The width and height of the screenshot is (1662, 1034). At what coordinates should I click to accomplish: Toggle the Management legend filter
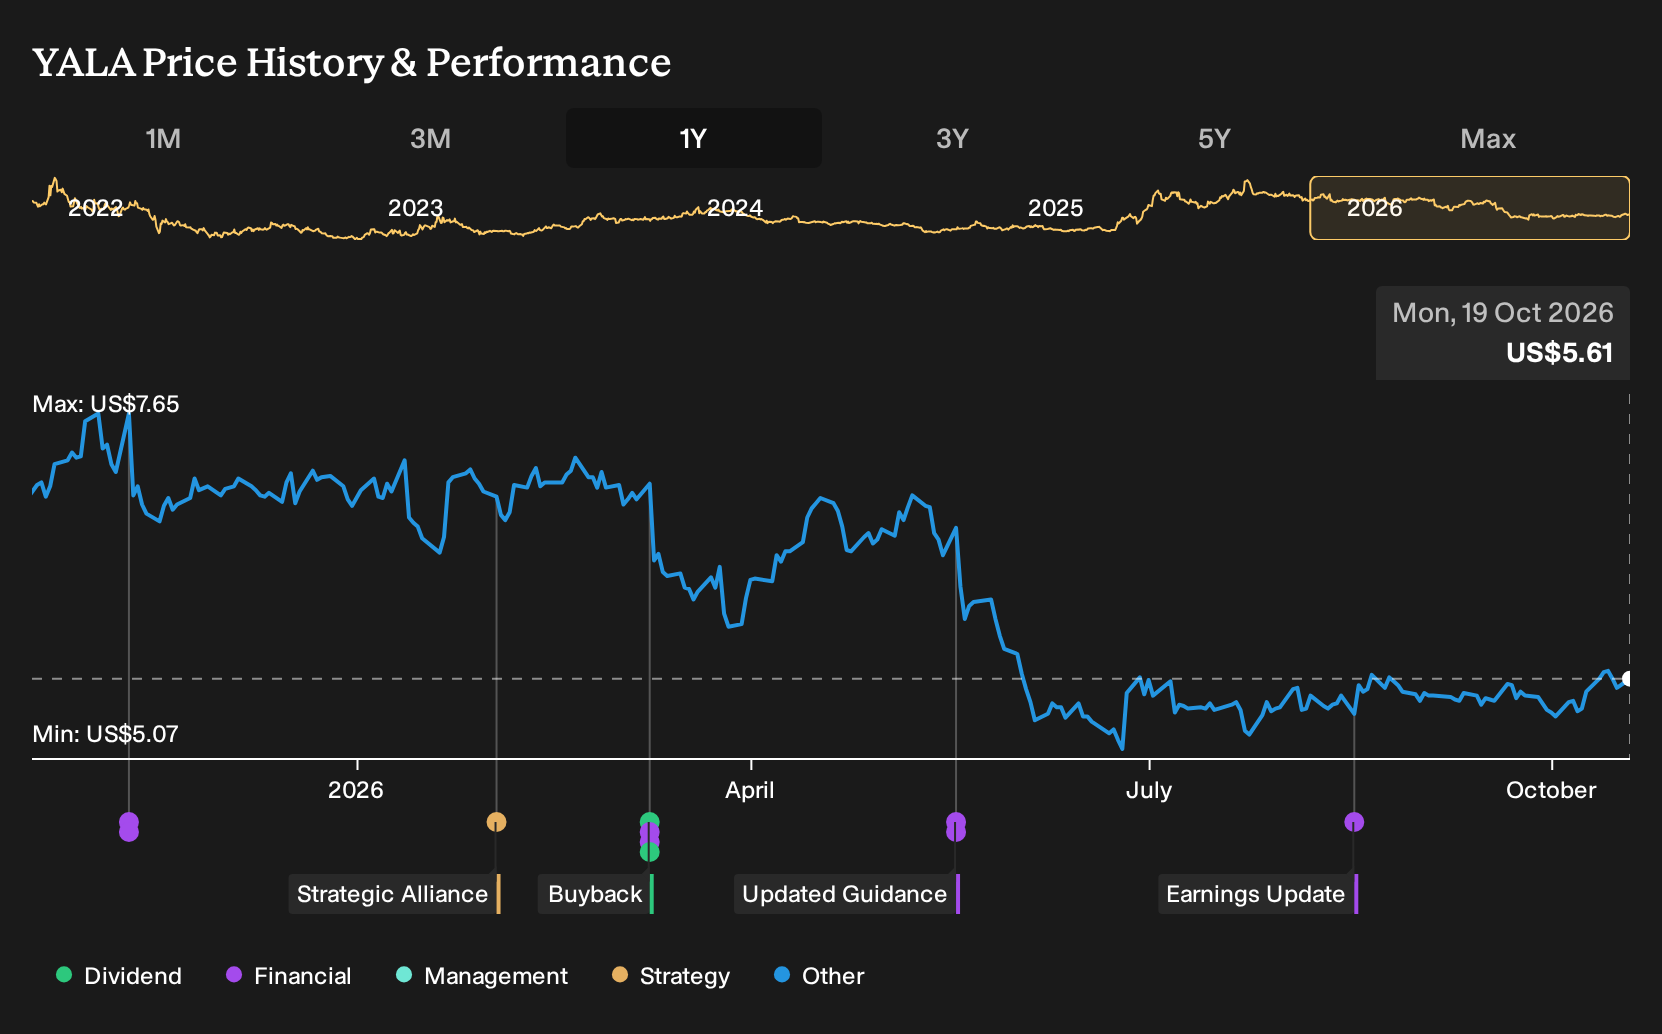[x=482, y=976]
